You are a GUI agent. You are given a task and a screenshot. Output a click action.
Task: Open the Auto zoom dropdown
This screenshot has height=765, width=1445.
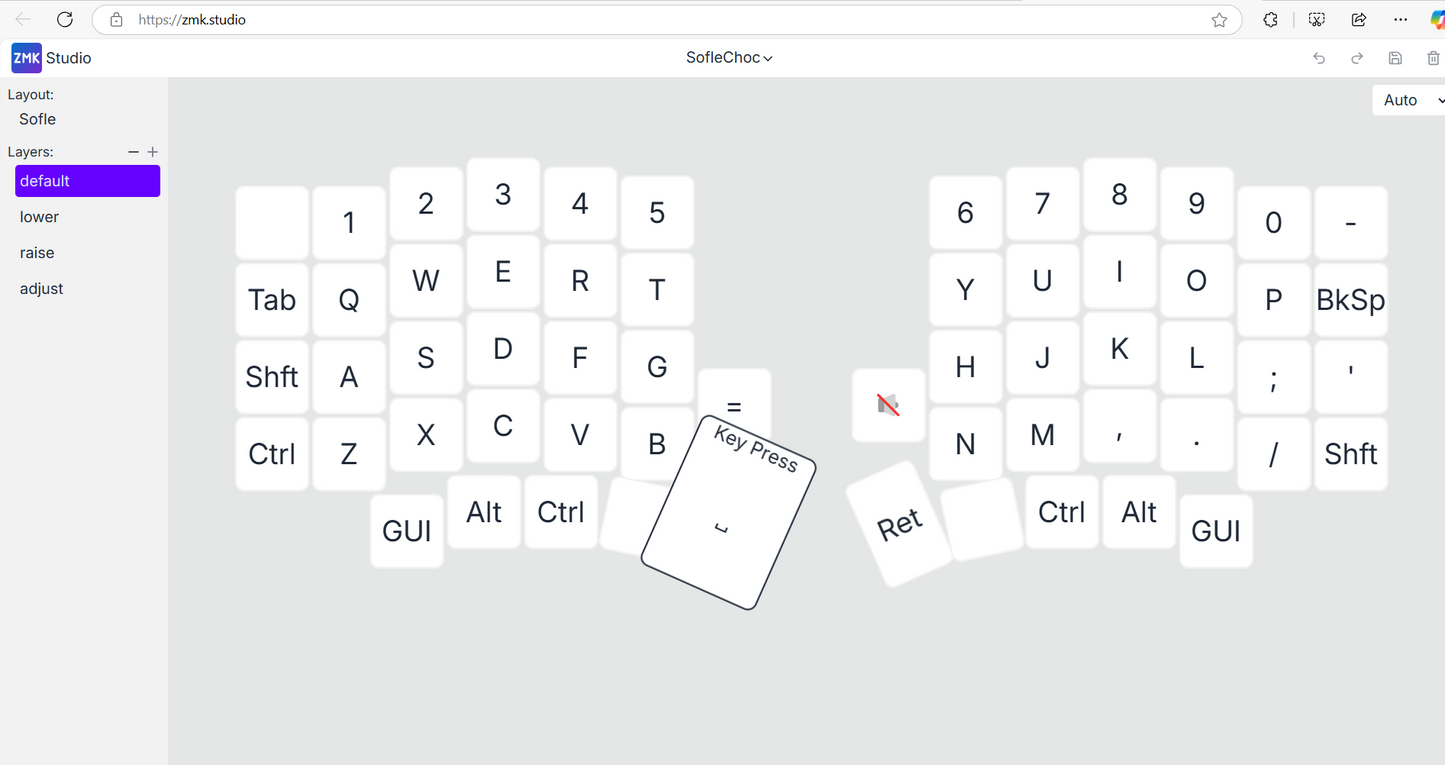point(1410,100)
